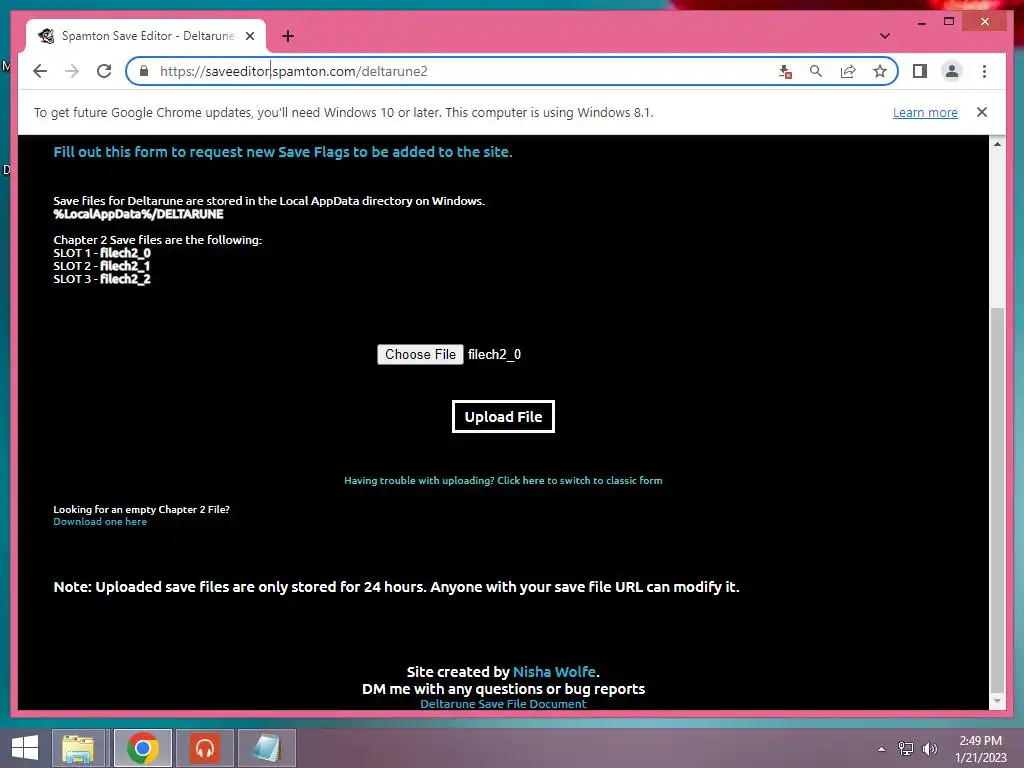Image resolution: width=1024 pixels, height=768 pixels.
Task: Click the Upload File button
Action: [503, 417]
